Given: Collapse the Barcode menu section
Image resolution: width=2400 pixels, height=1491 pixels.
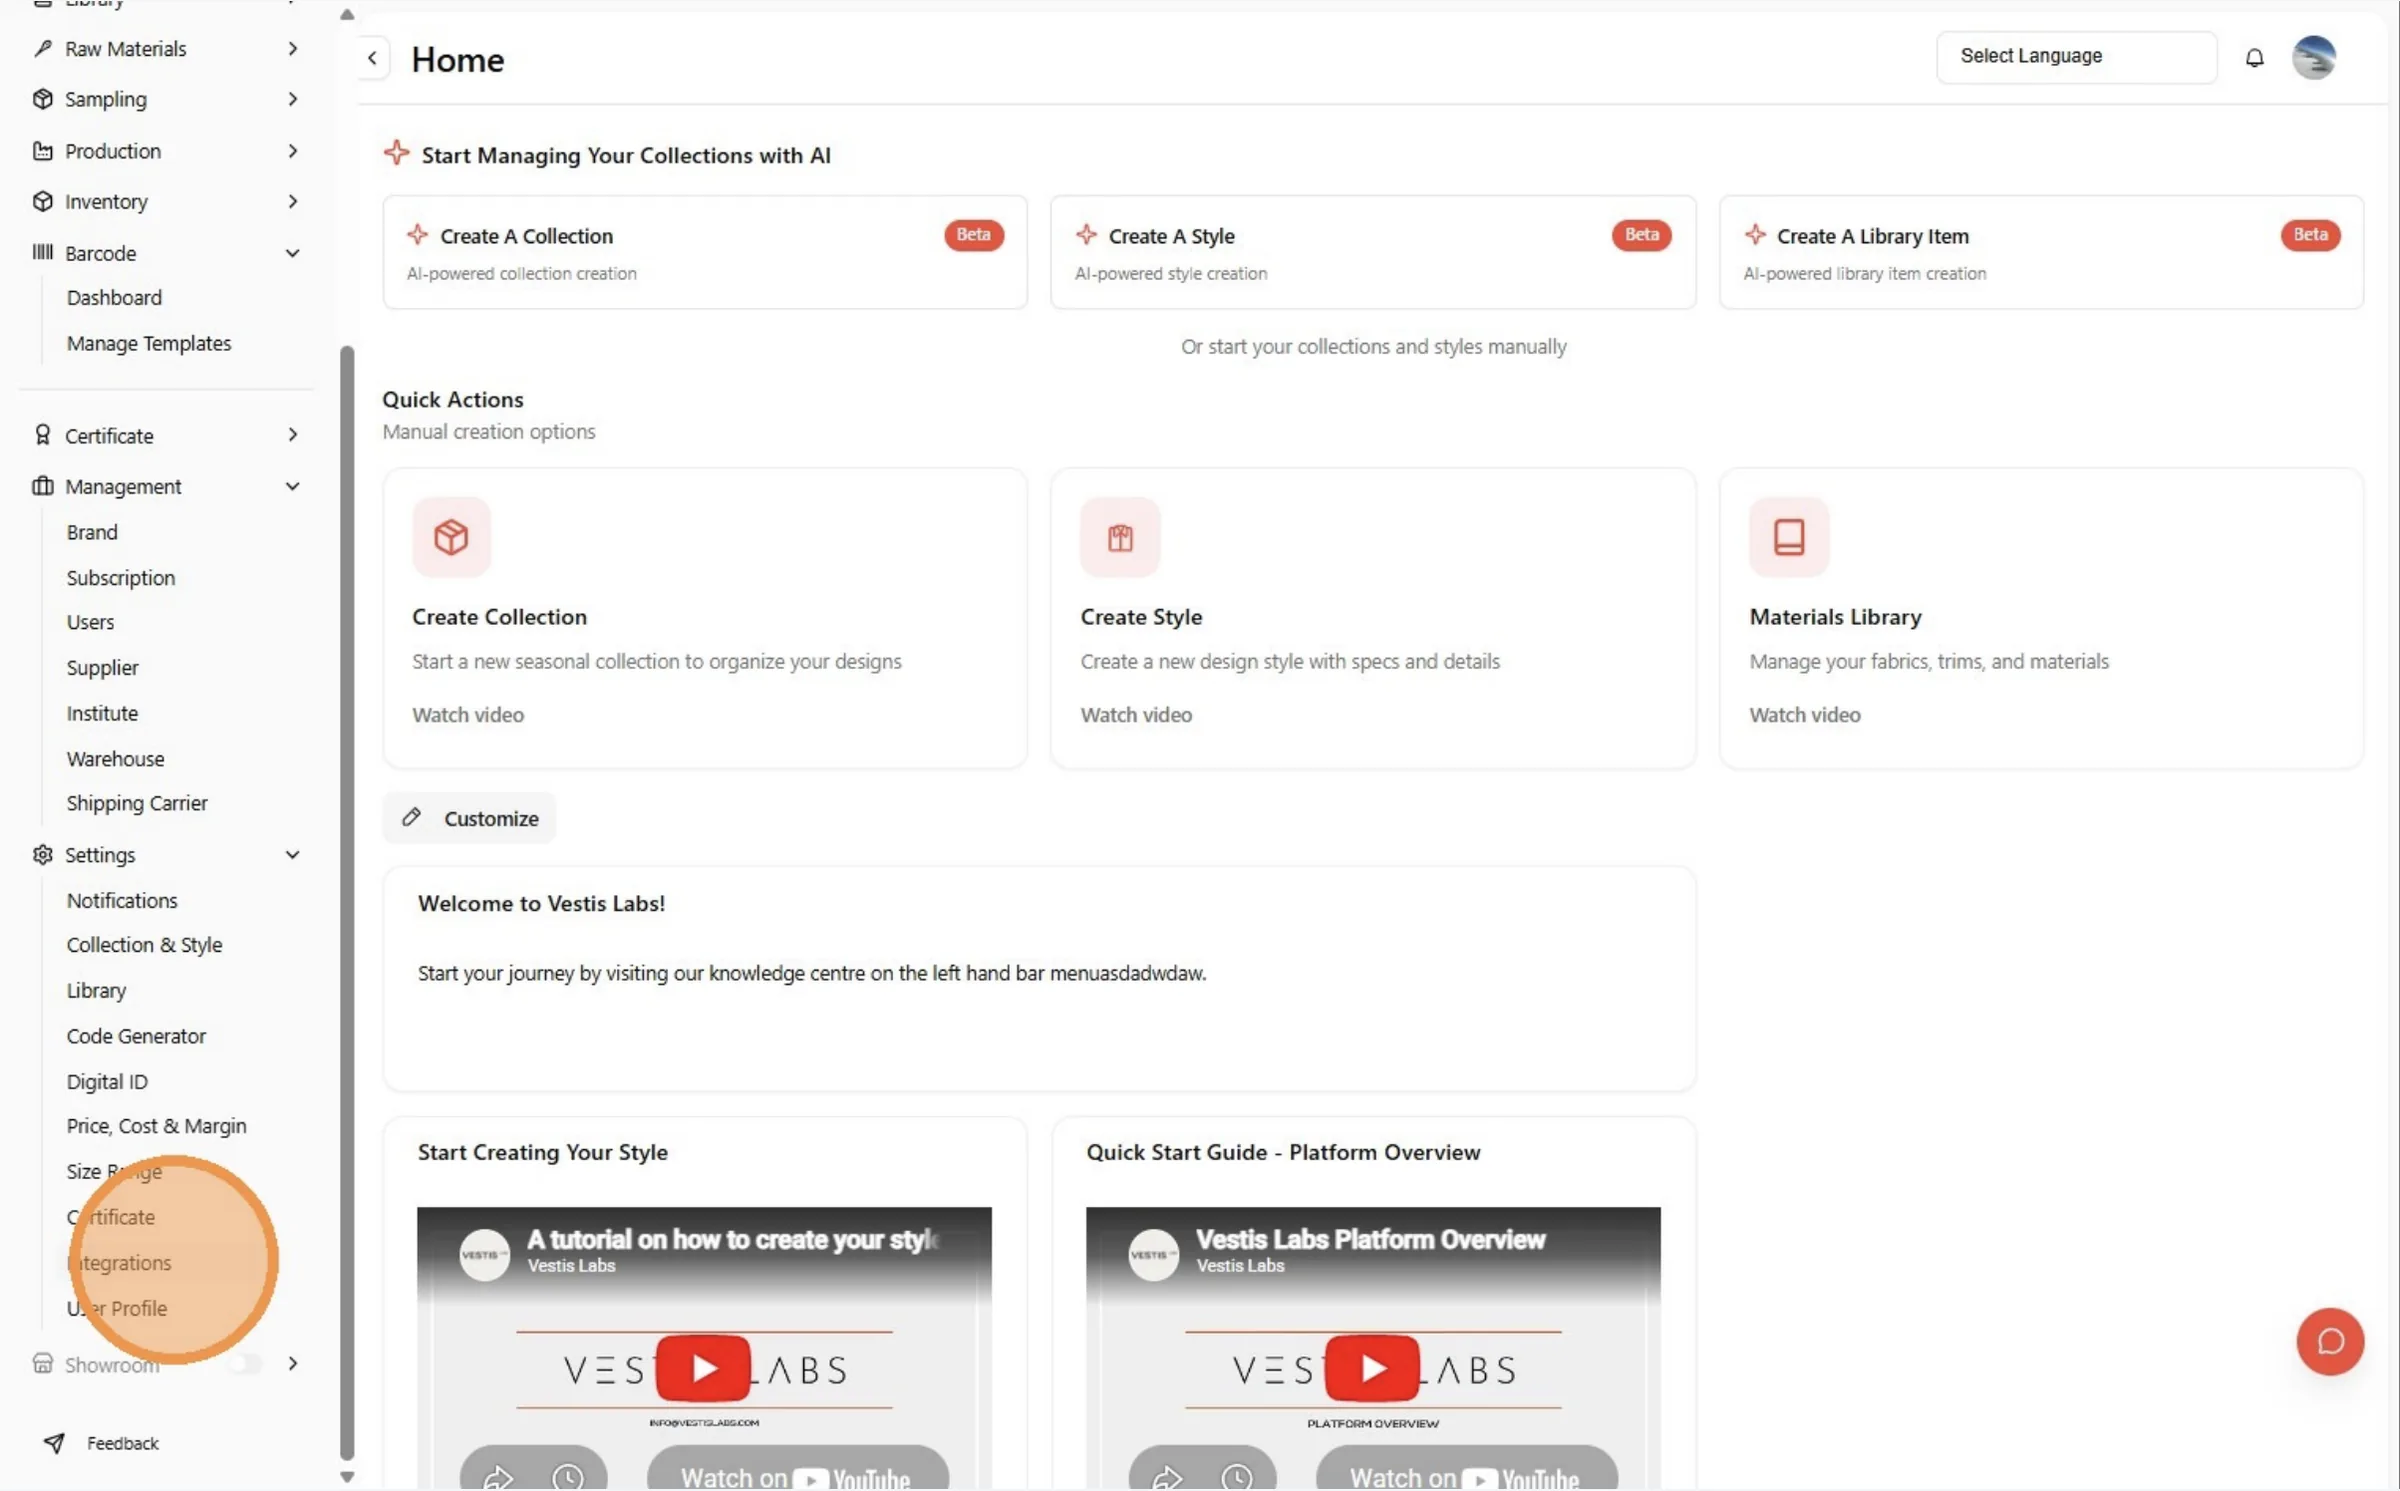Looking at the screenshot, I should pos(292,253).
